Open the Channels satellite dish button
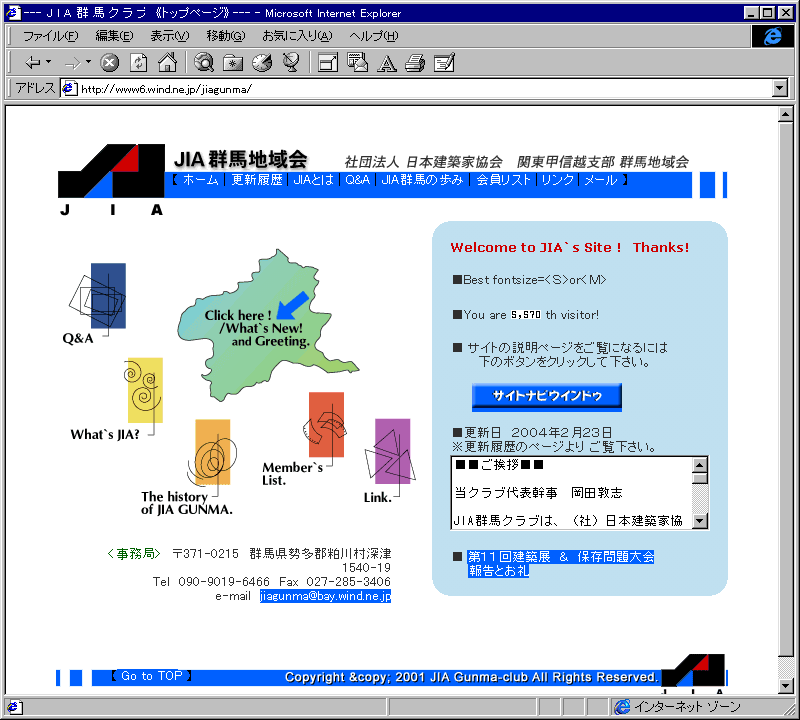This screenshot has height=720, width=800. click(x=291, y=63)
